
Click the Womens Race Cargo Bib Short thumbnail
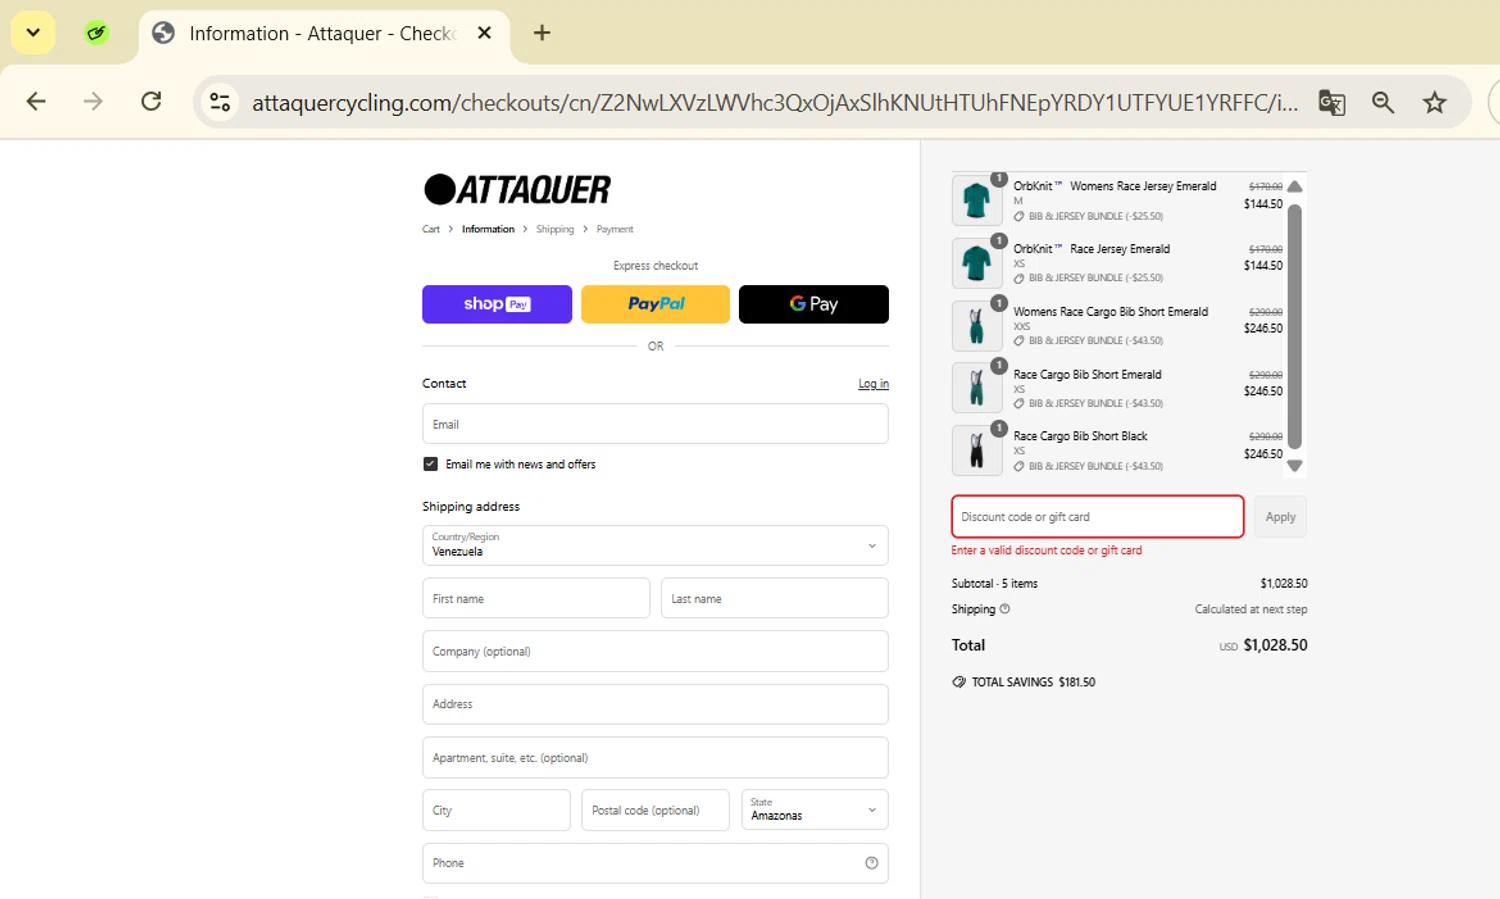[976, 326]
